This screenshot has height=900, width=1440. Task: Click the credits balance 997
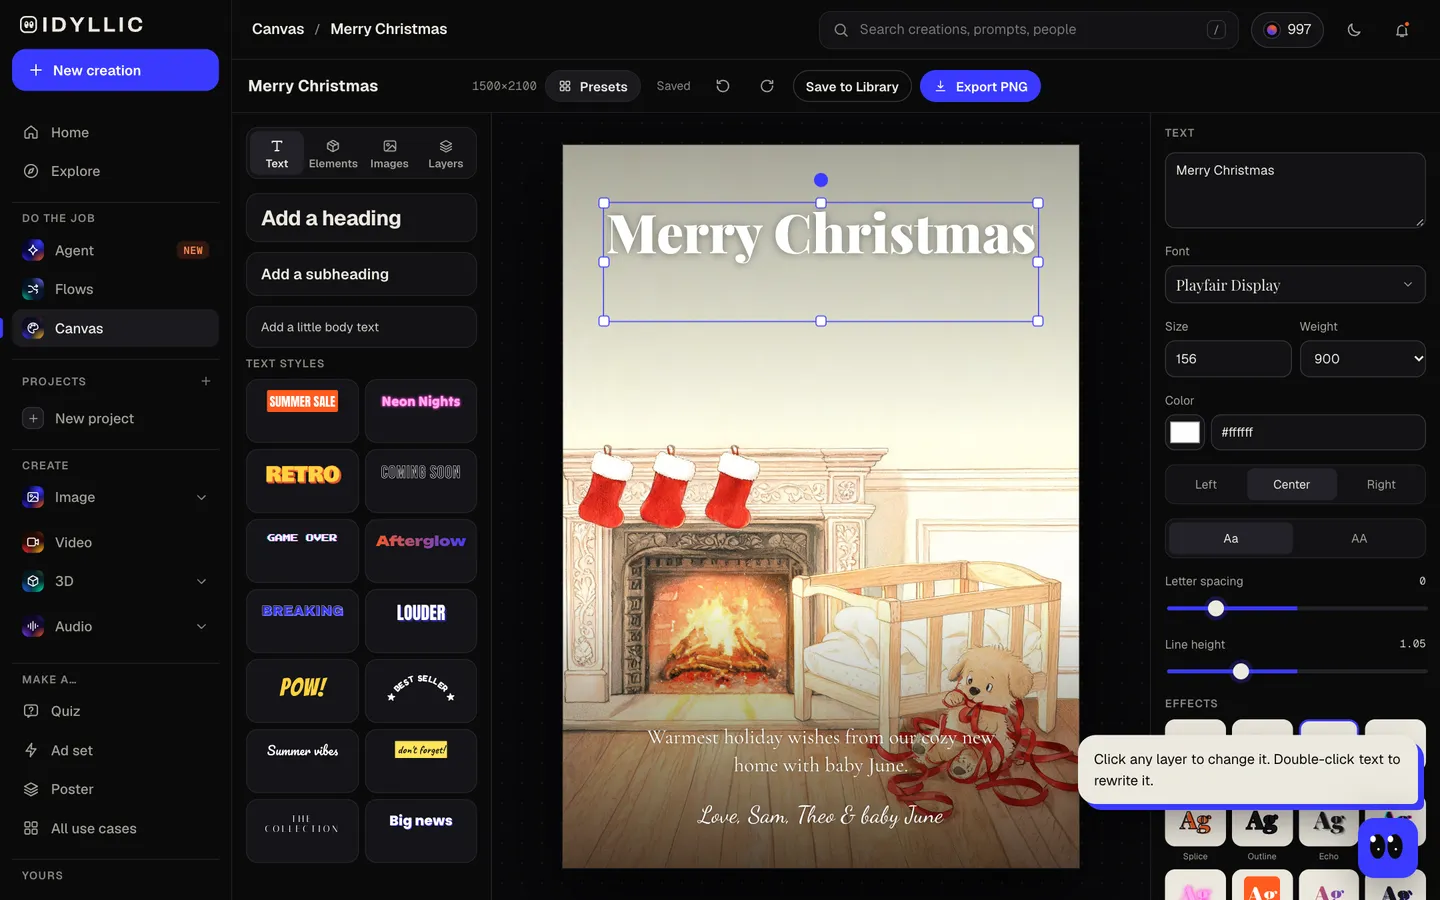(1287, 30)
